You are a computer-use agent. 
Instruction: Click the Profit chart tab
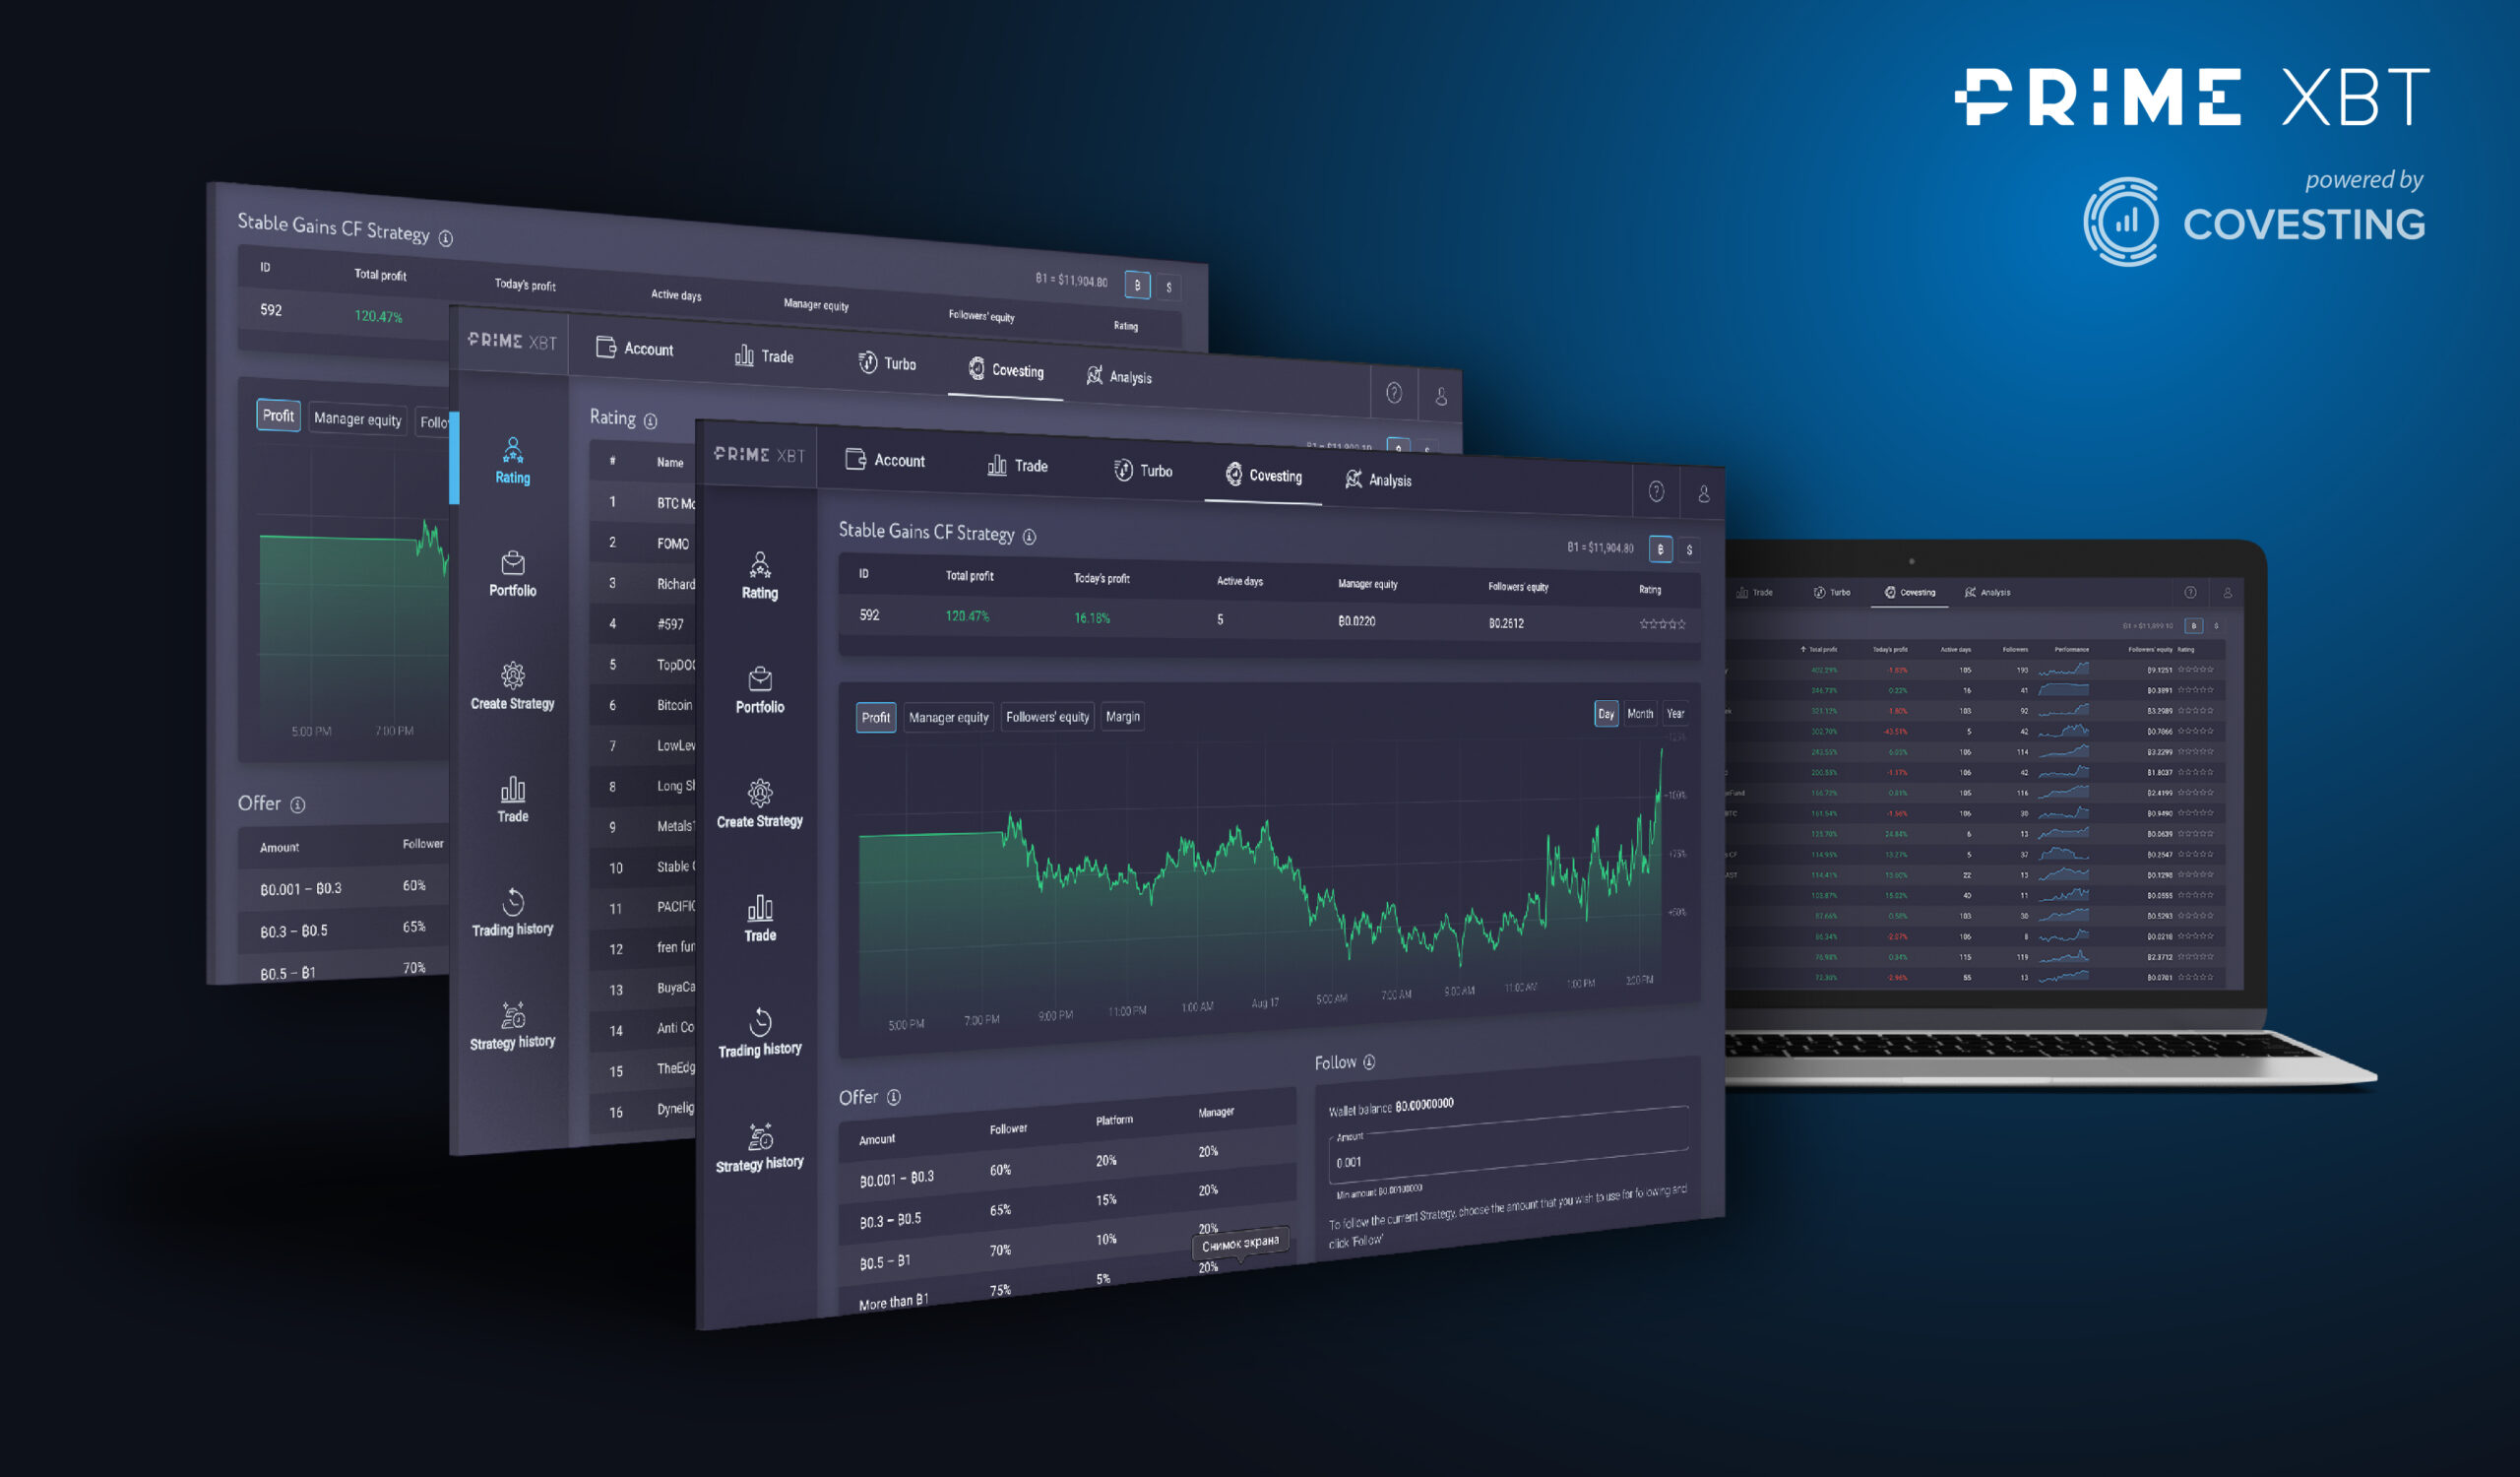click(870, 716)
